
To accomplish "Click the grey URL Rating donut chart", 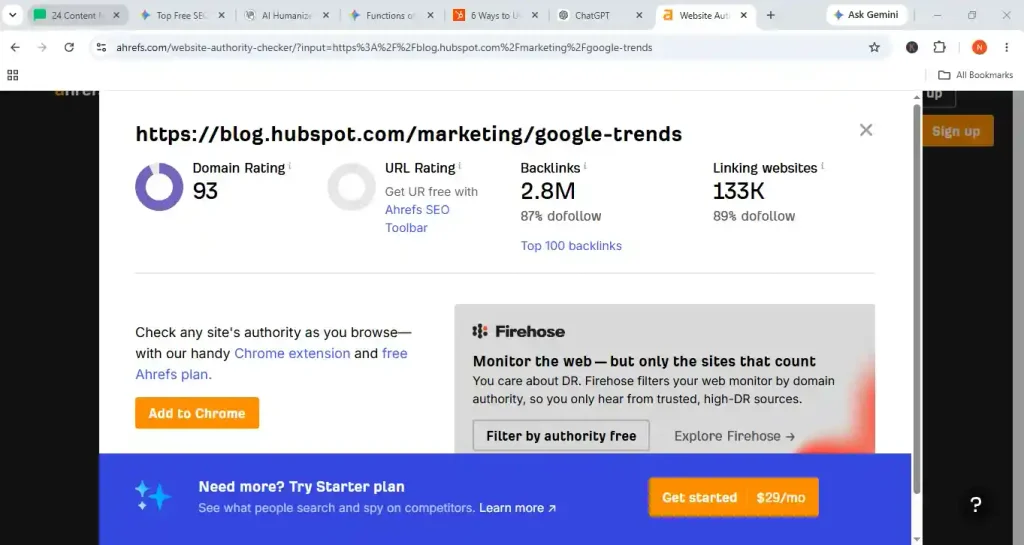I will [x=351, y=187].
